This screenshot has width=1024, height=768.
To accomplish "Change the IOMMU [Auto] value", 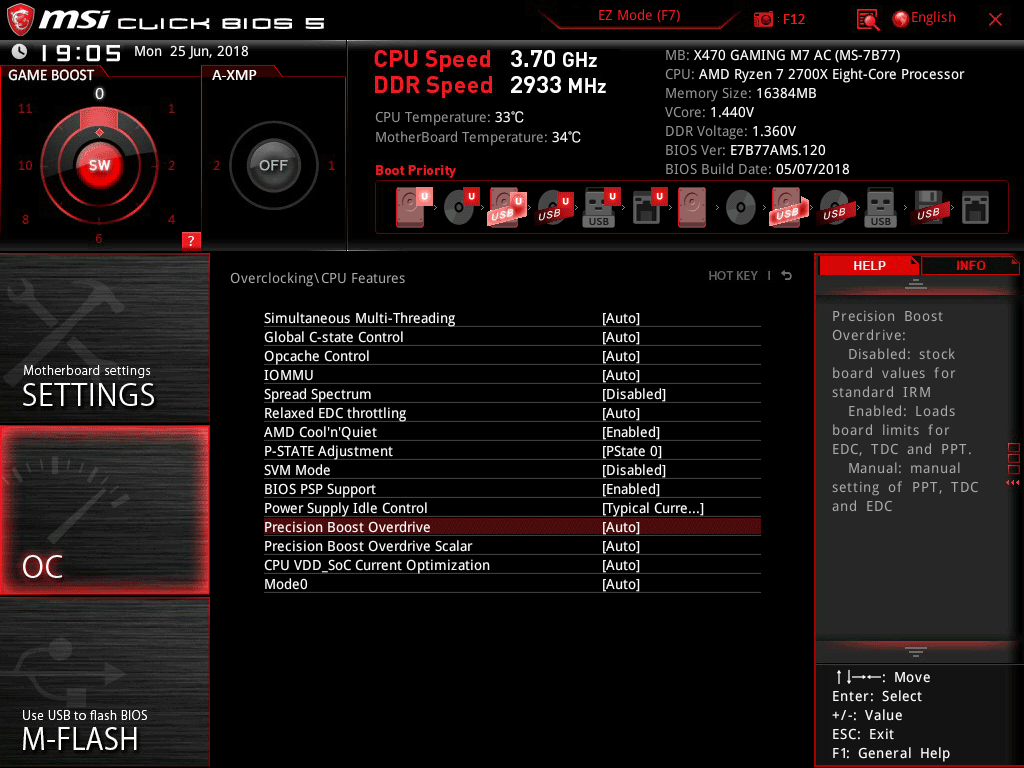I will pyautogui.click(x=620, y=375).
